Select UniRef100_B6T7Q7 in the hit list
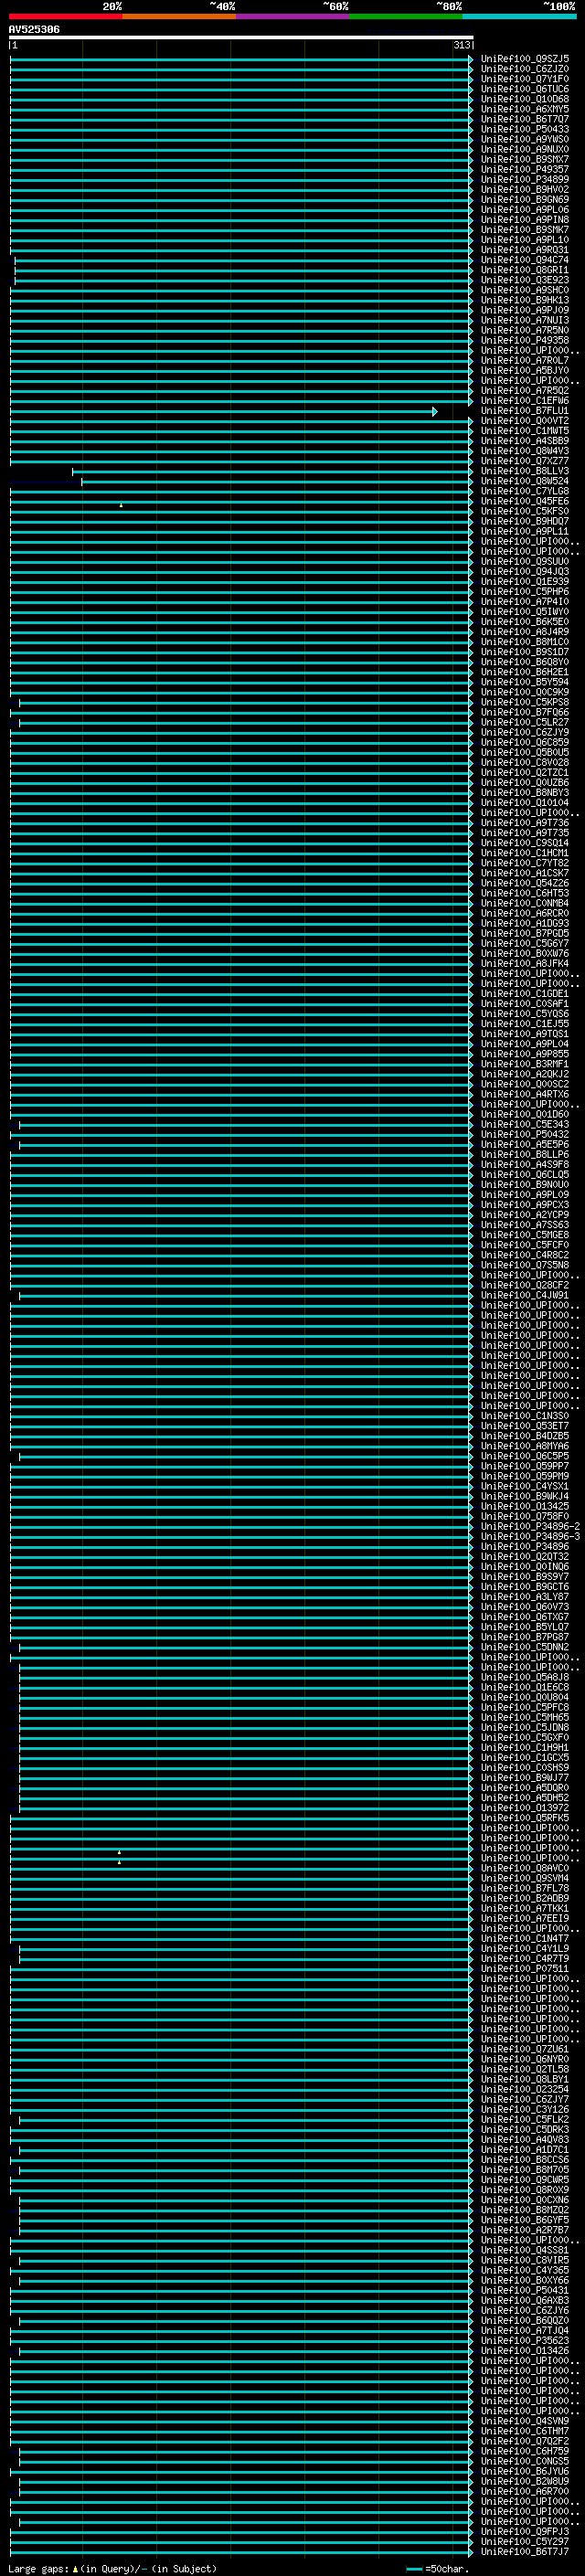This screenshot has width=585, height=2576. [x=525, y=119]
